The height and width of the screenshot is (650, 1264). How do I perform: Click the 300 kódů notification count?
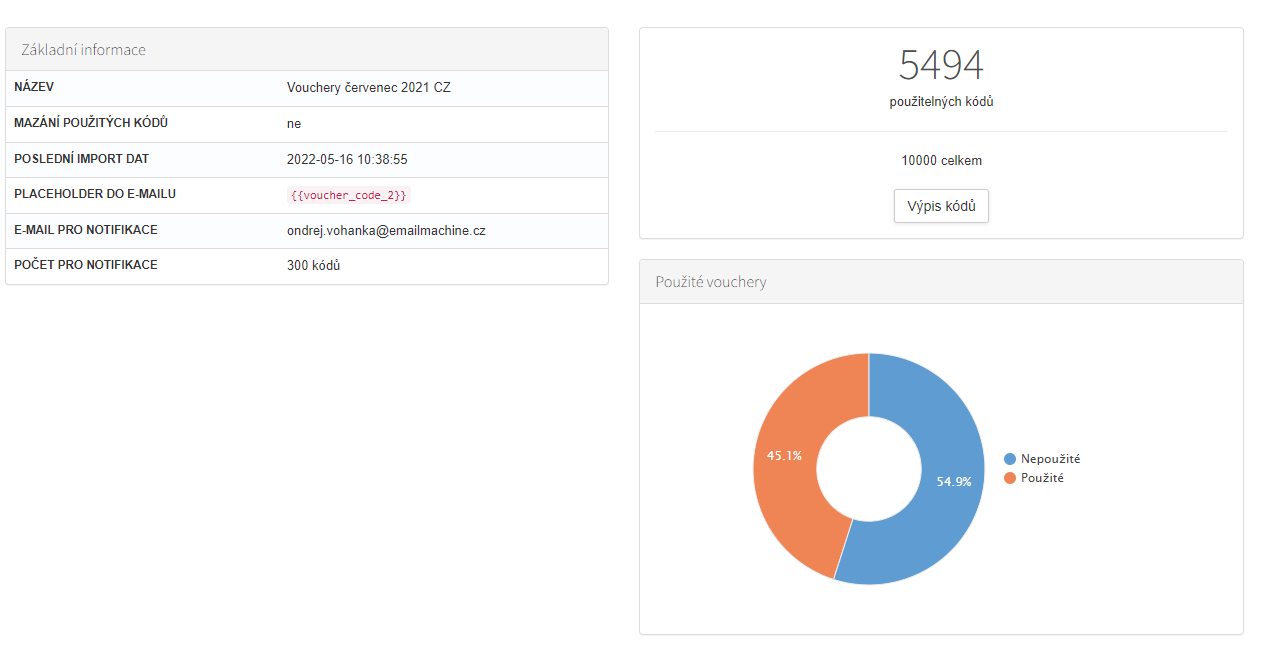tap(313, 266)
